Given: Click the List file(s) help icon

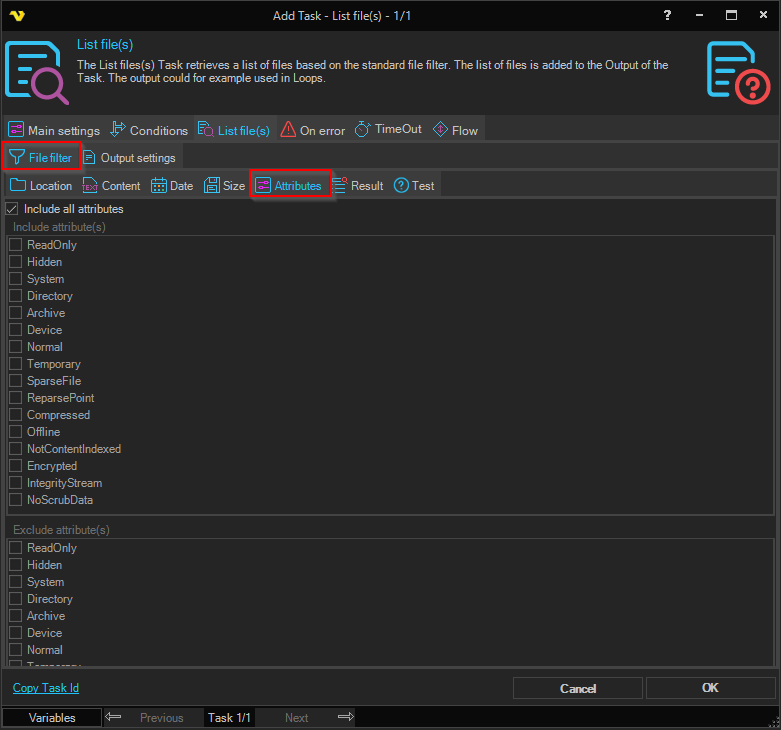Looking at the screenshot, I should click(x=737, y=71).
